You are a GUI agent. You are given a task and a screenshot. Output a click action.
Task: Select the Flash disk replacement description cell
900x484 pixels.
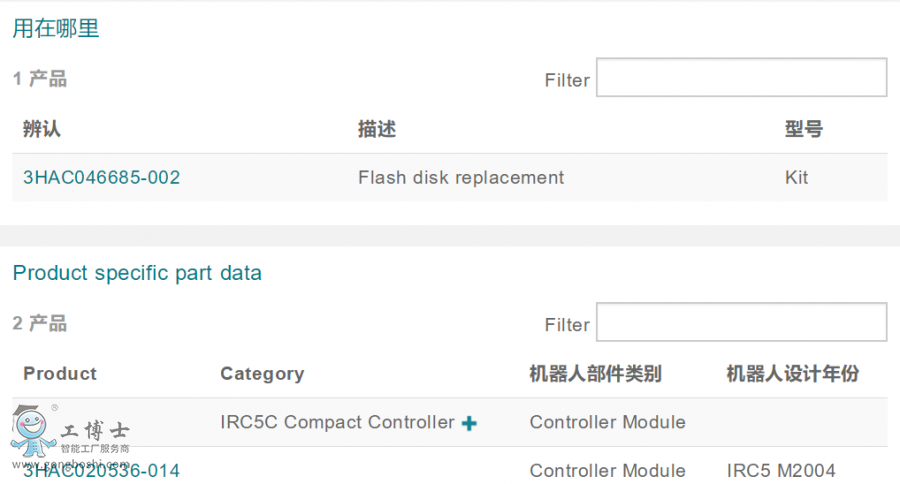pyautogui.click(x=461, y=178)
